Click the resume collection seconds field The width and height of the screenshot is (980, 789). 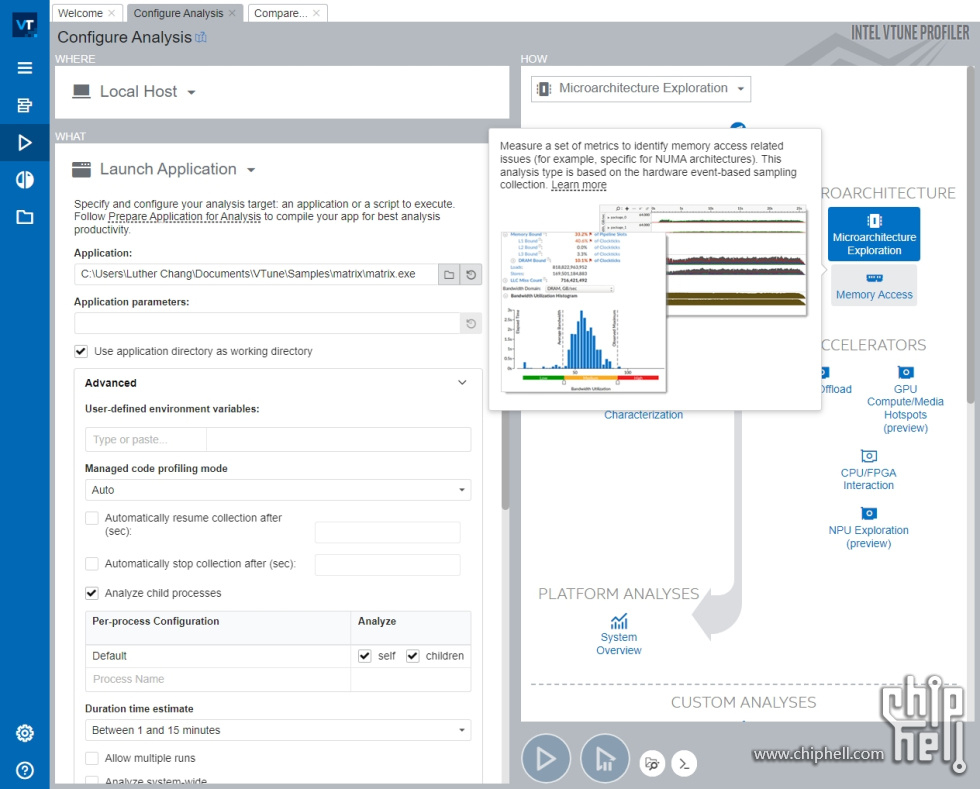click(388, 532)
